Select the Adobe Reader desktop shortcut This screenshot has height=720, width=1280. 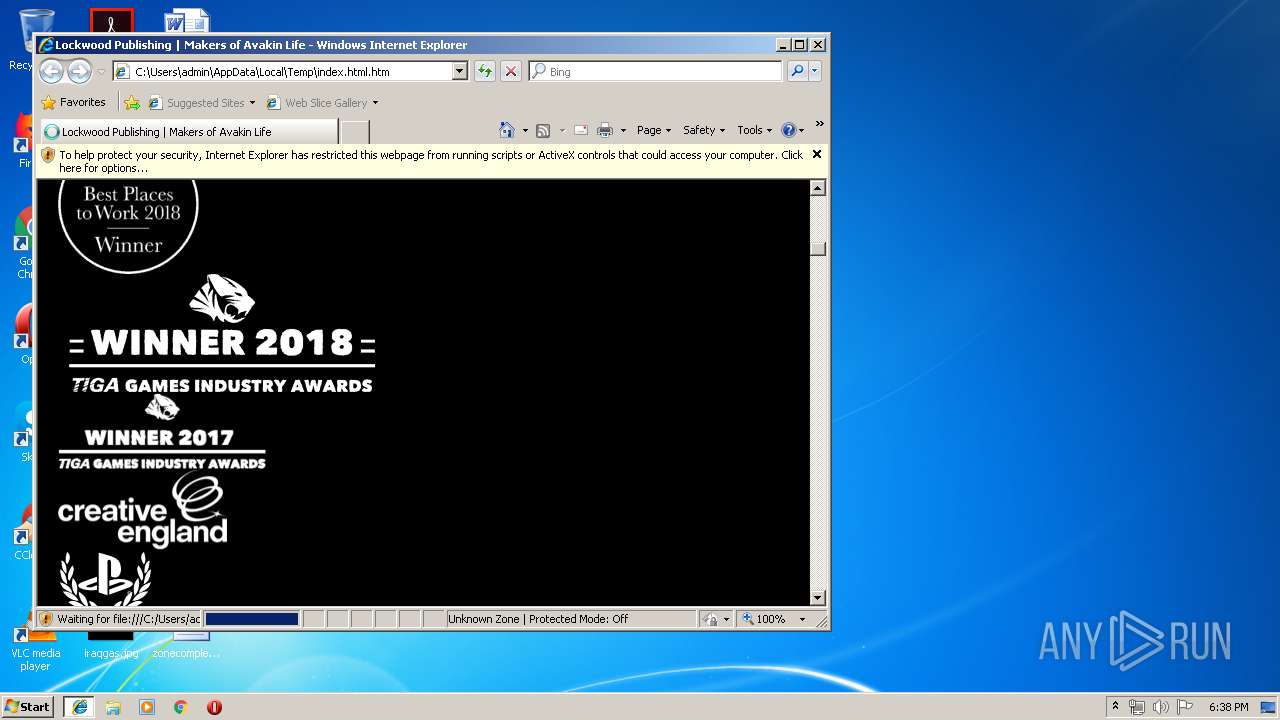coord(111,20)
